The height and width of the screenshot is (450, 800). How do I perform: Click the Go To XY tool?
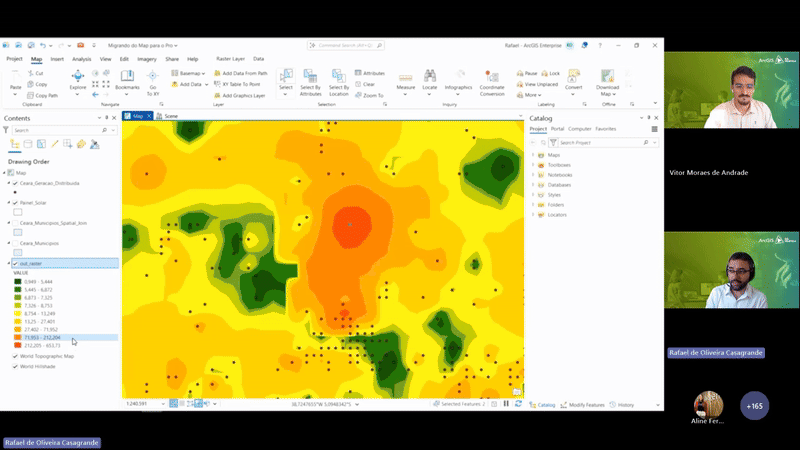point(153,83)
